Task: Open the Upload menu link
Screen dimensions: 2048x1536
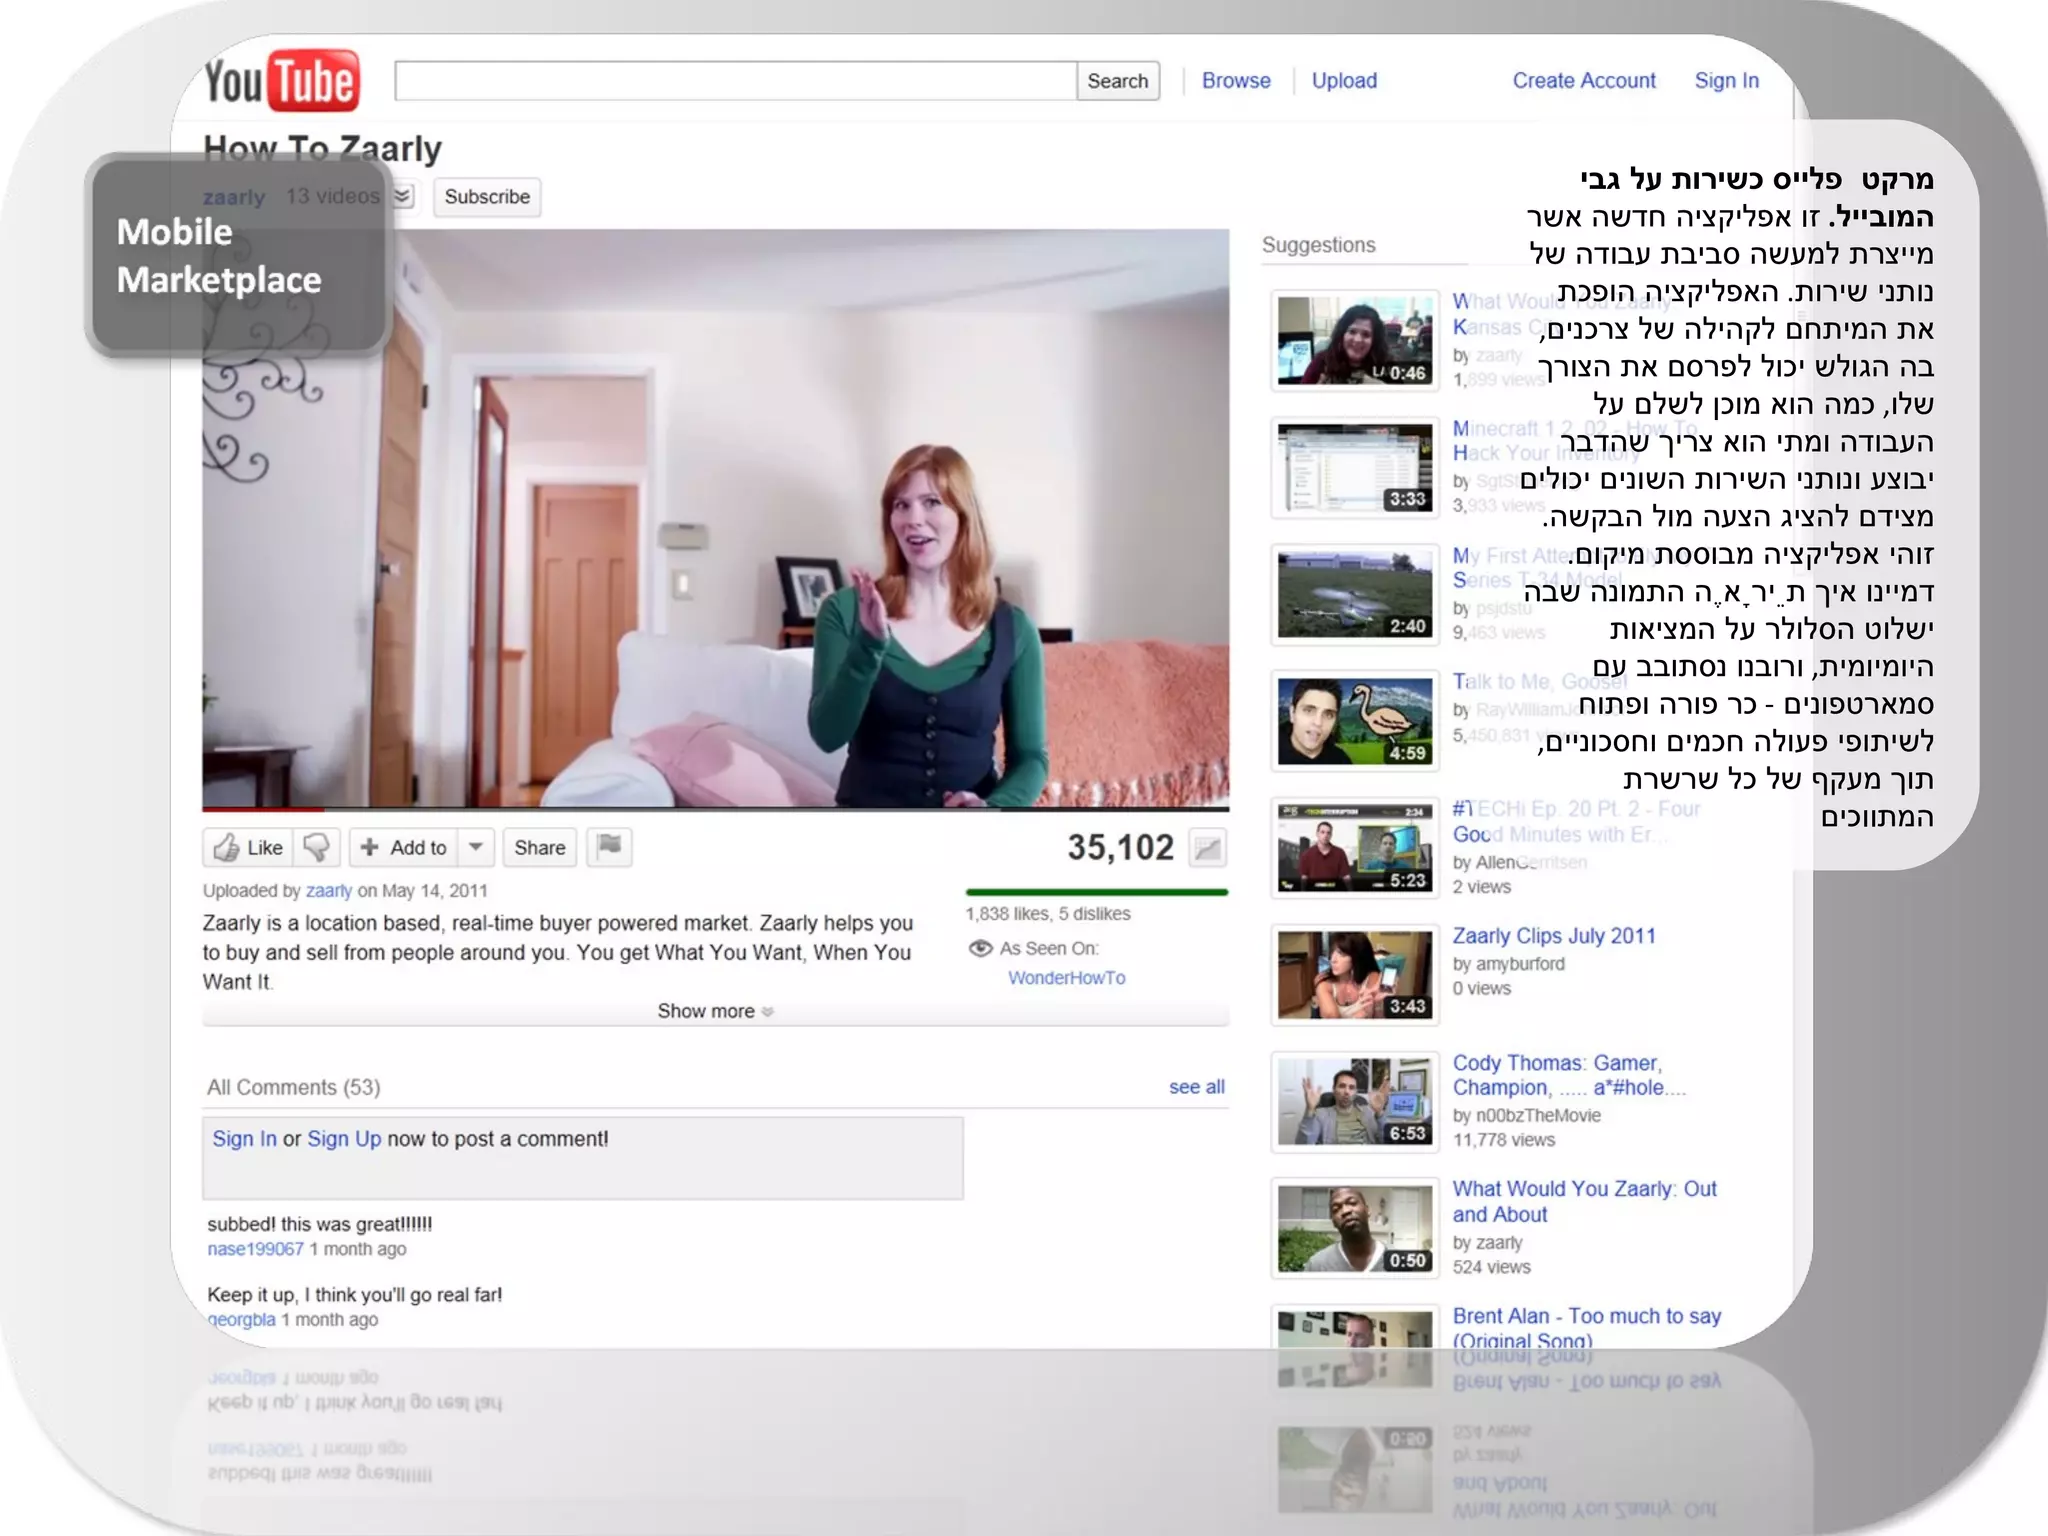Action: point(1344,81)
